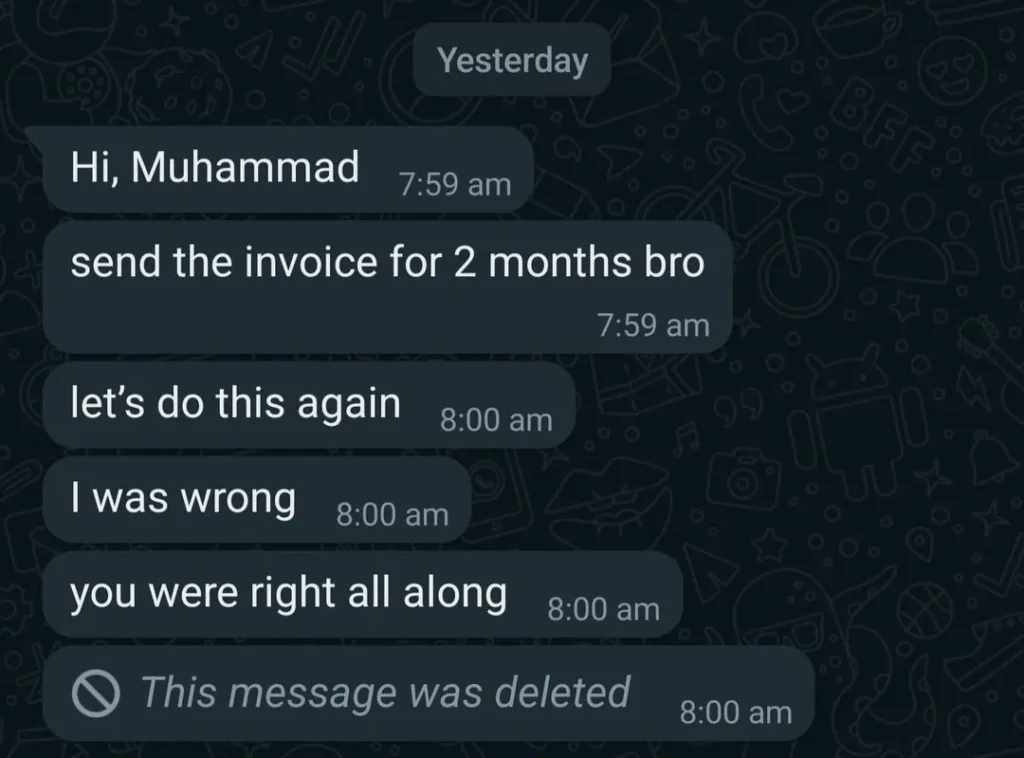Tap the 8:00 am timestamp on deleted message
Image resolution: width=1024 pixels, height=758 pixels.
click(735, 712)
